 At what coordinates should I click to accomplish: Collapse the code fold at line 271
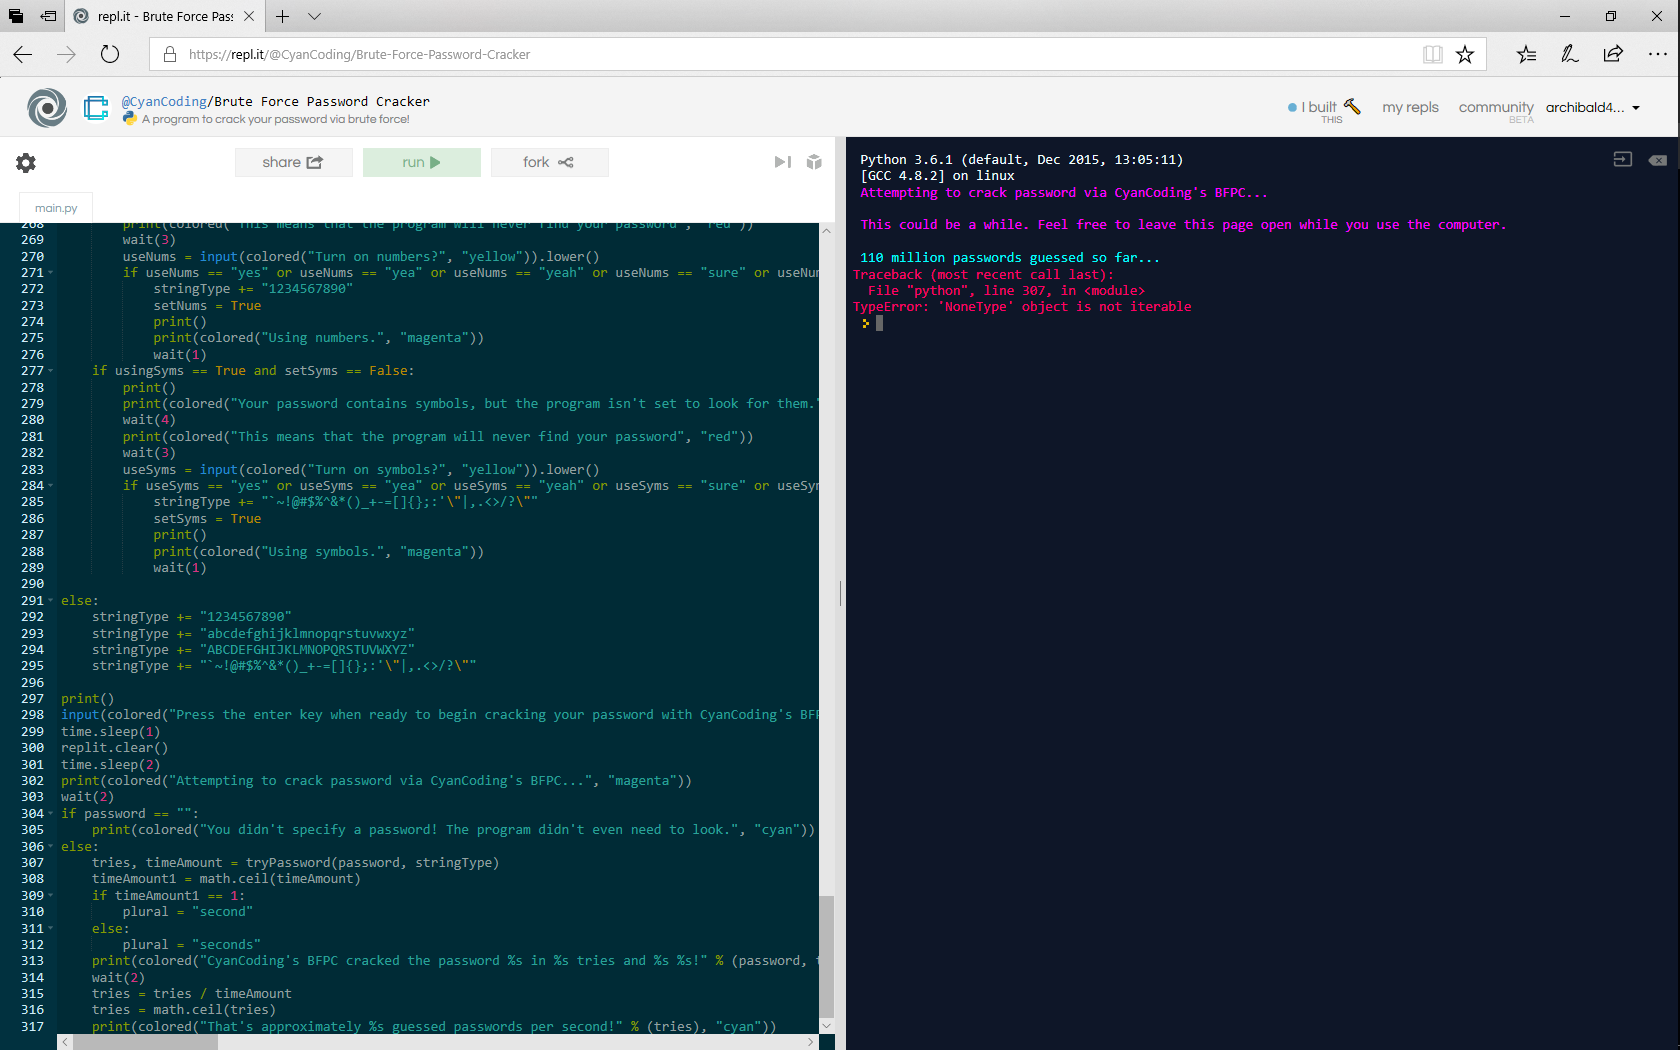(x=51, y=273)
